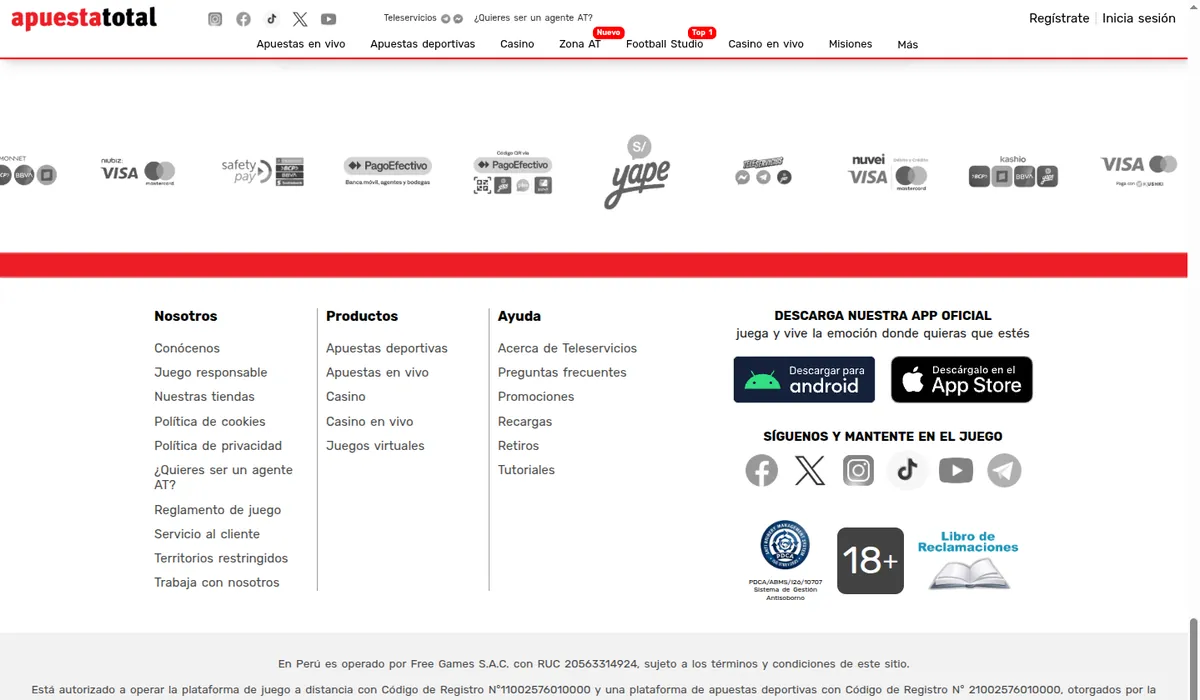Open Promociones under Ayuda
This screenshot has width=1200, height=700.
click(536, 397)
